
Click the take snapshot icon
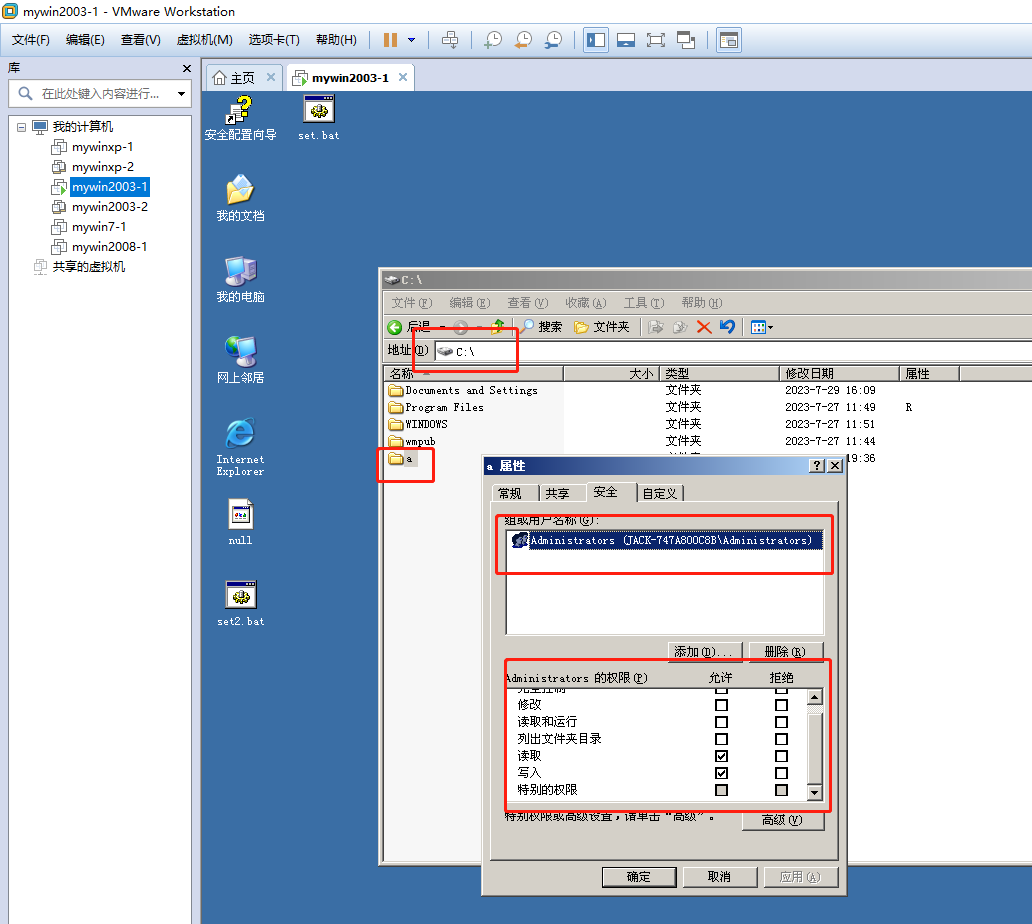(492, 40)
